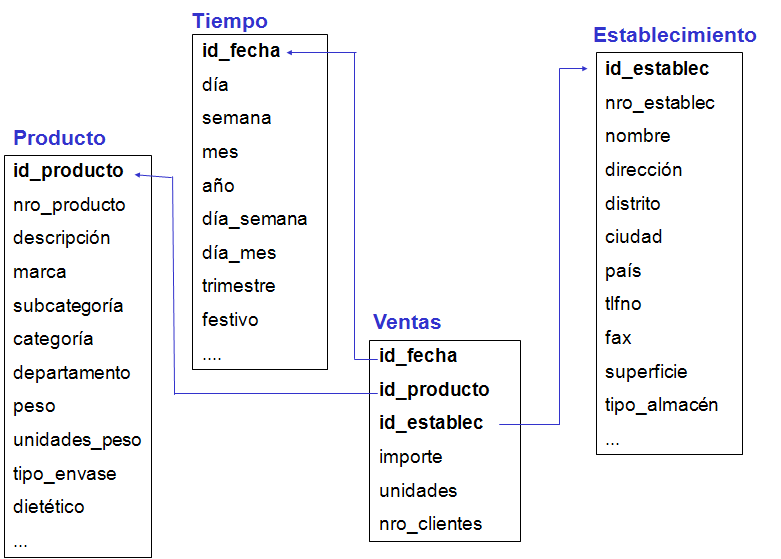Viewport: 781px width, 559px height.
Task: Click id_fecha in the Tiempo table
Action: (241, 51)
